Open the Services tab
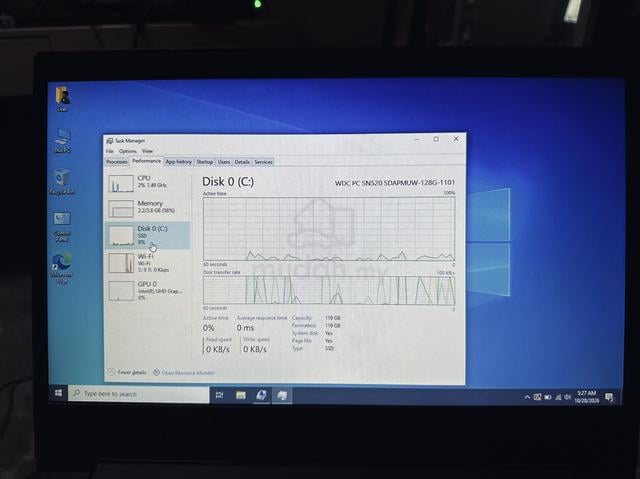 (x=263, y=162)
